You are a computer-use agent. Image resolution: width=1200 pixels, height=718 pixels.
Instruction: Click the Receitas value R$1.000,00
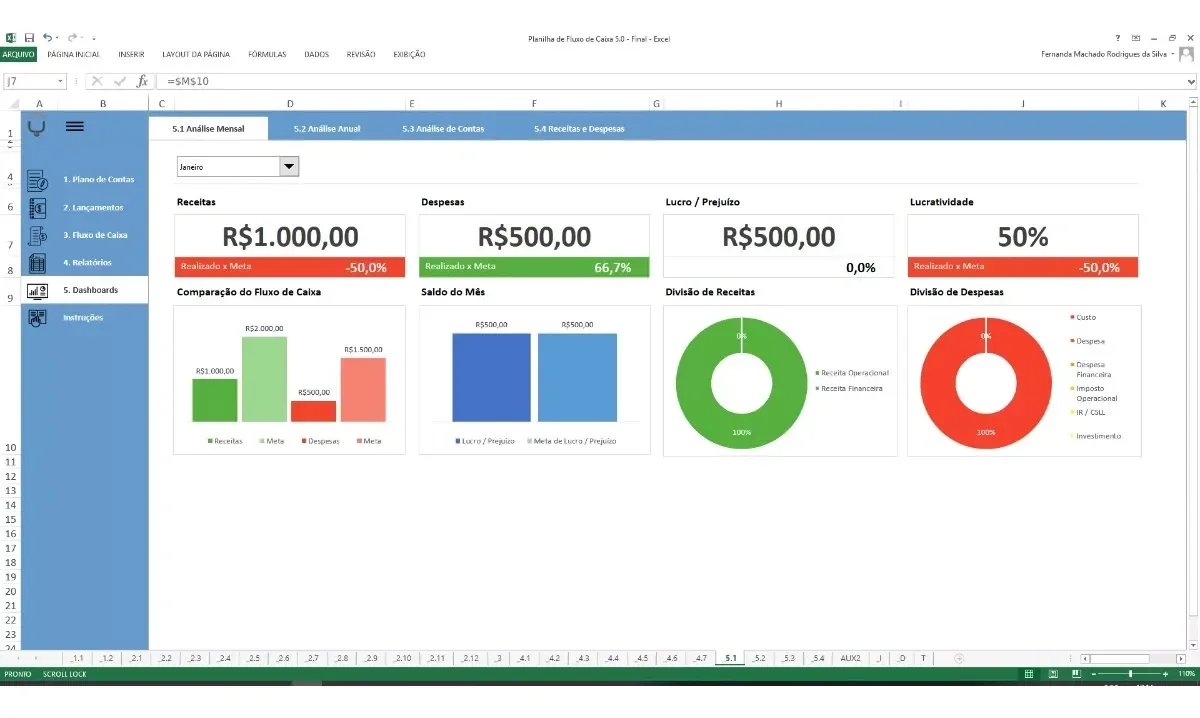pyautogui.click(x=290, y=237)
